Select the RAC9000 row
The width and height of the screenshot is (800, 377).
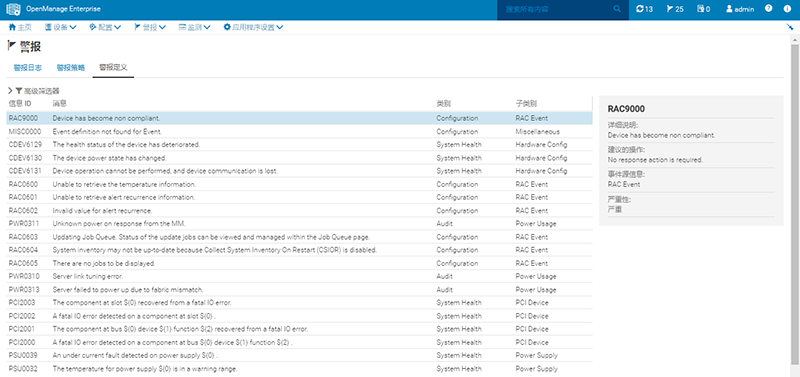point(299,118)
